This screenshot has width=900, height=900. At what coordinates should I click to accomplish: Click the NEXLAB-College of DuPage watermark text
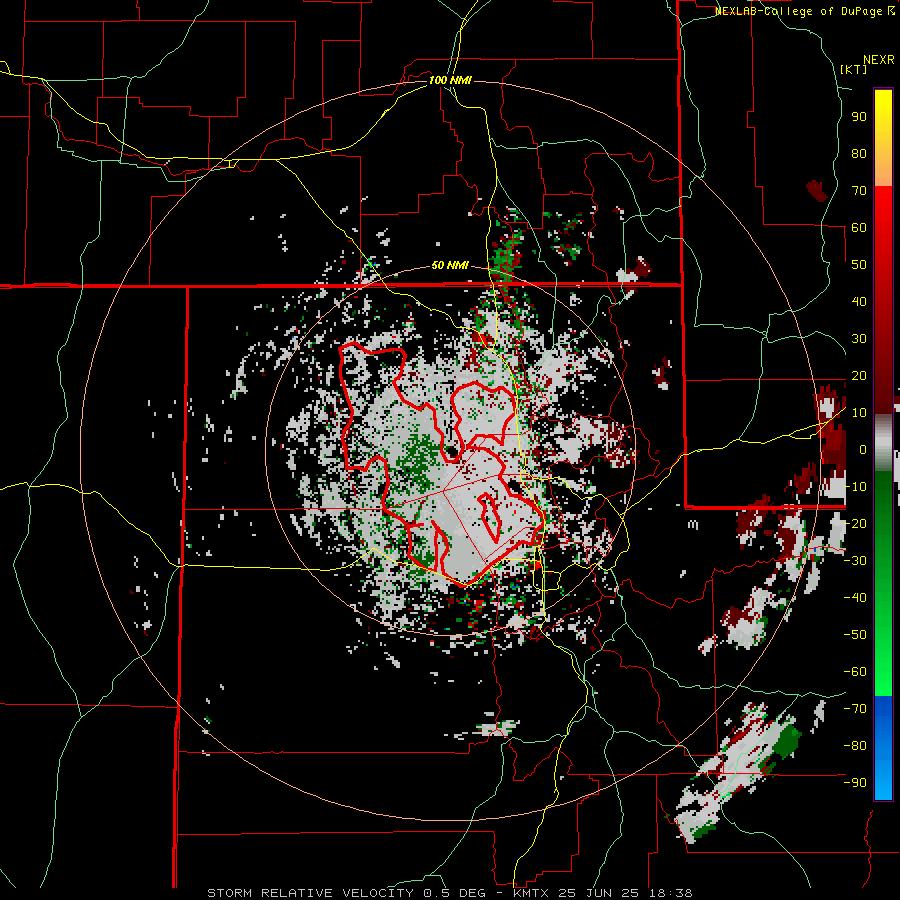pos(800,11)
